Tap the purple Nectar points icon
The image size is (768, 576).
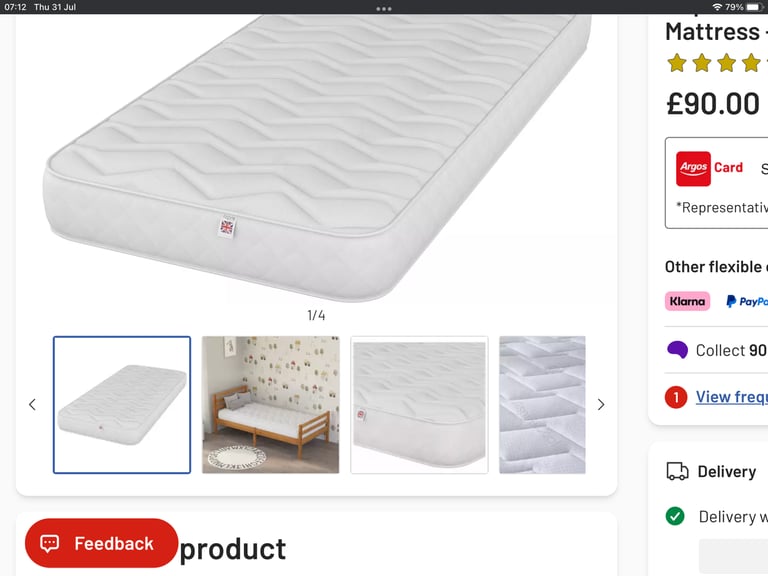[677, 350]
